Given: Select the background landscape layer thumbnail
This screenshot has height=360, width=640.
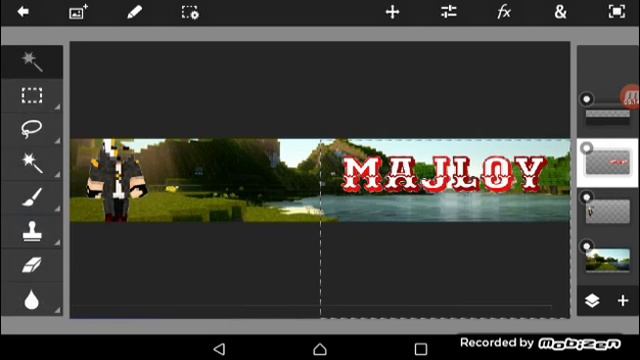Looking at the screenshot, I should tap(608, 260).
